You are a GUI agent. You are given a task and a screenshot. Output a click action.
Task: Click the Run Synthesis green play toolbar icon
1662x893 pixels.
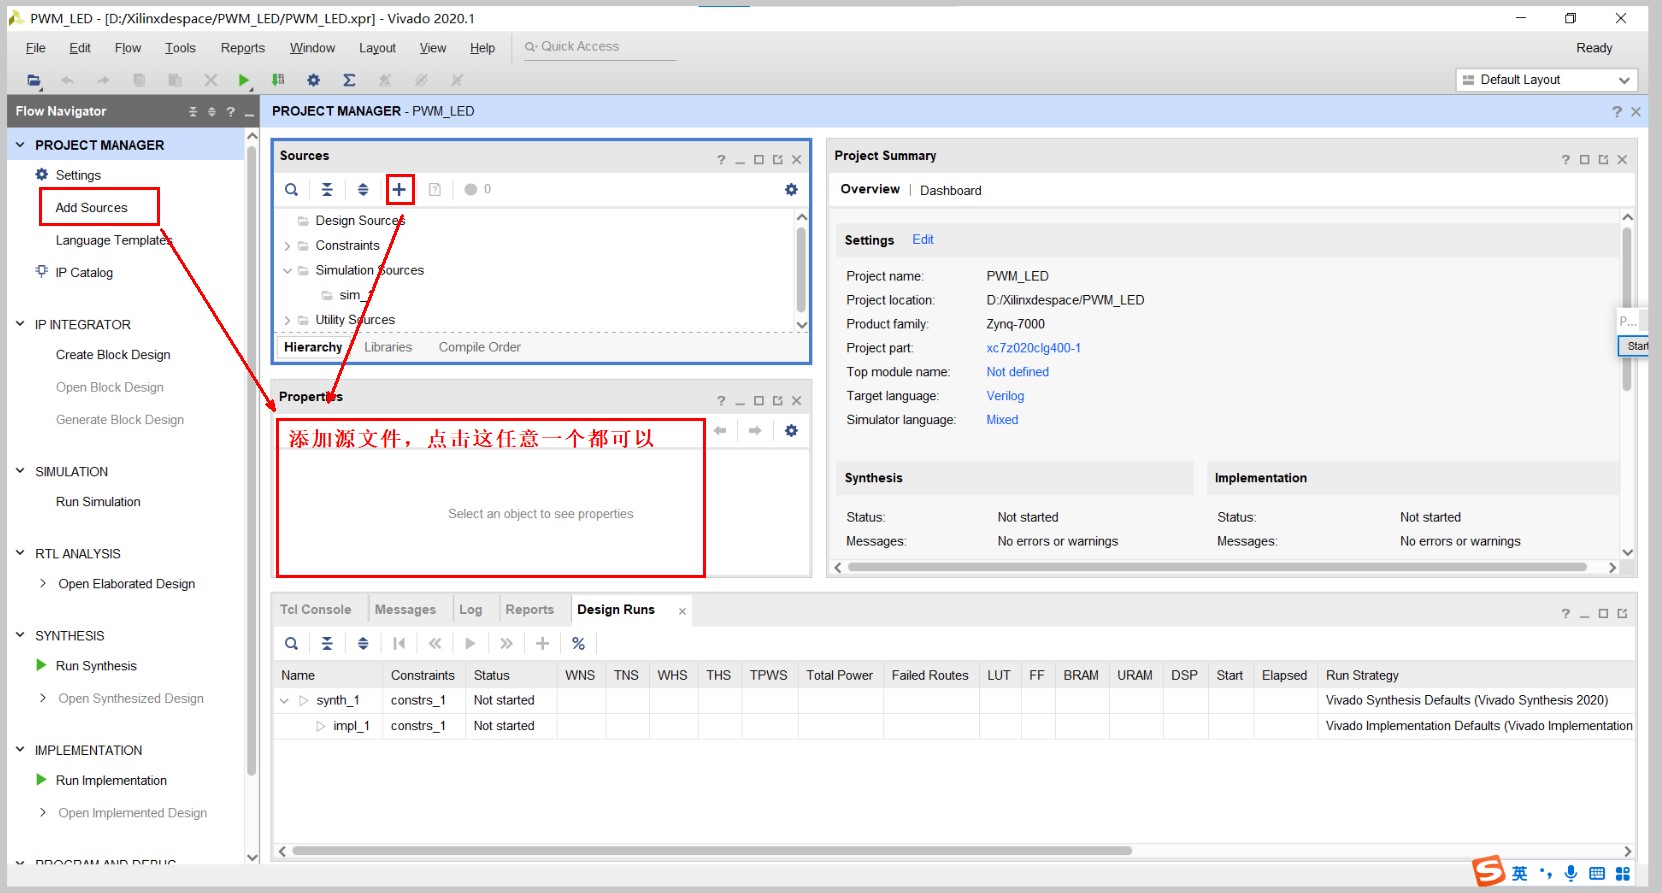pos(244,80)
